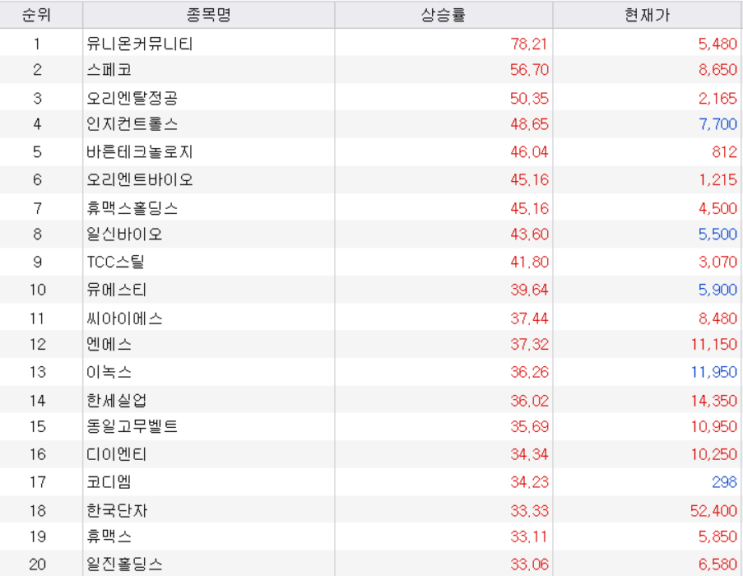
Task: Select the blue 5,500 price
Action: [x=717, y=234]
